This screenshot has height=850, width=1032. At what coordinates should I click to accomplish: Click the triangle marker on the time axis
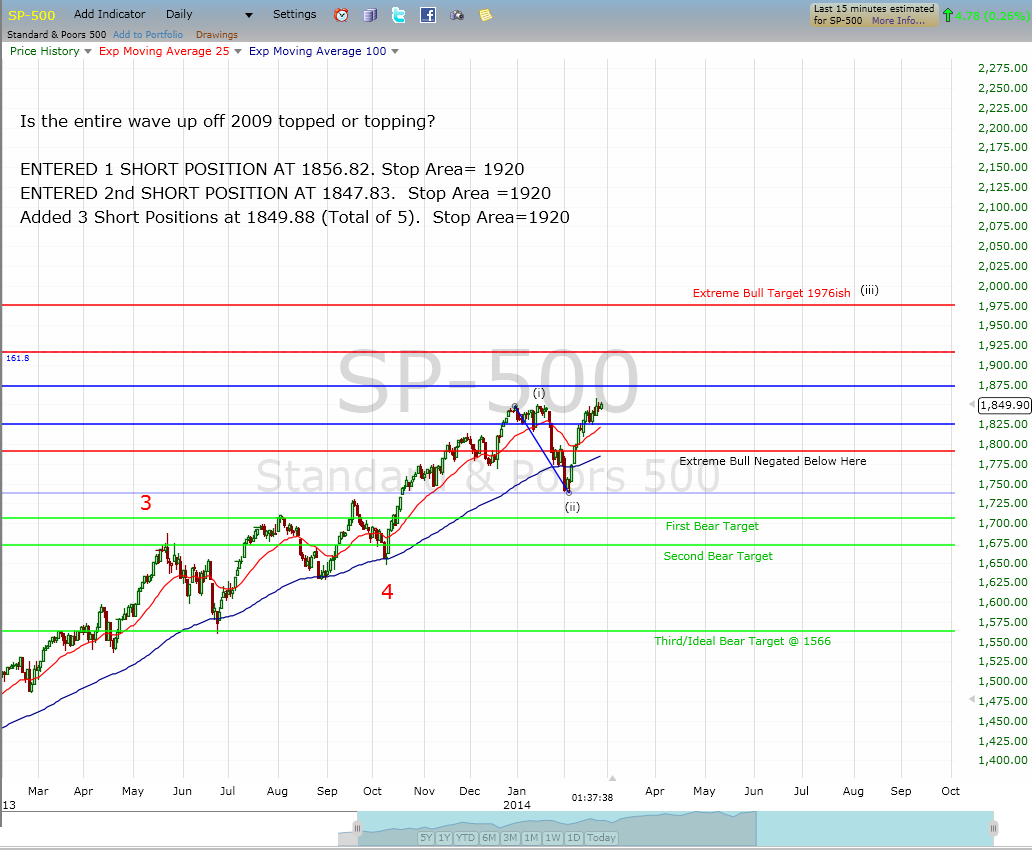(612, 778)
